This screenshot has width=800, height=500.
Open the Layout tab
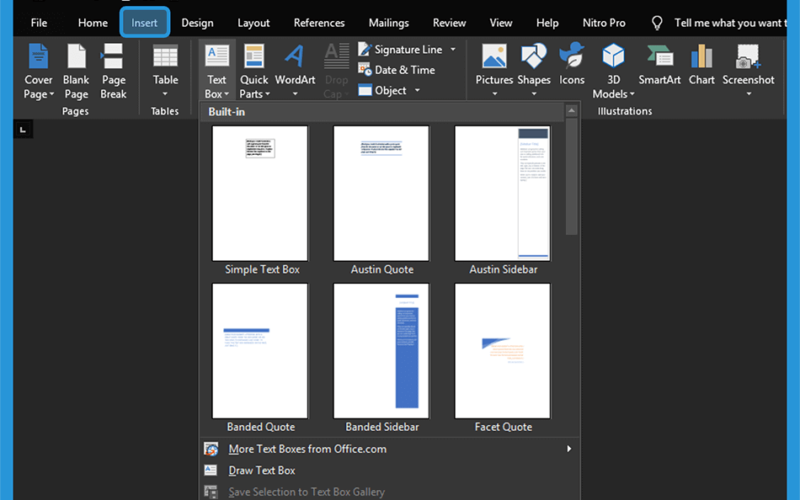(253, 23)
